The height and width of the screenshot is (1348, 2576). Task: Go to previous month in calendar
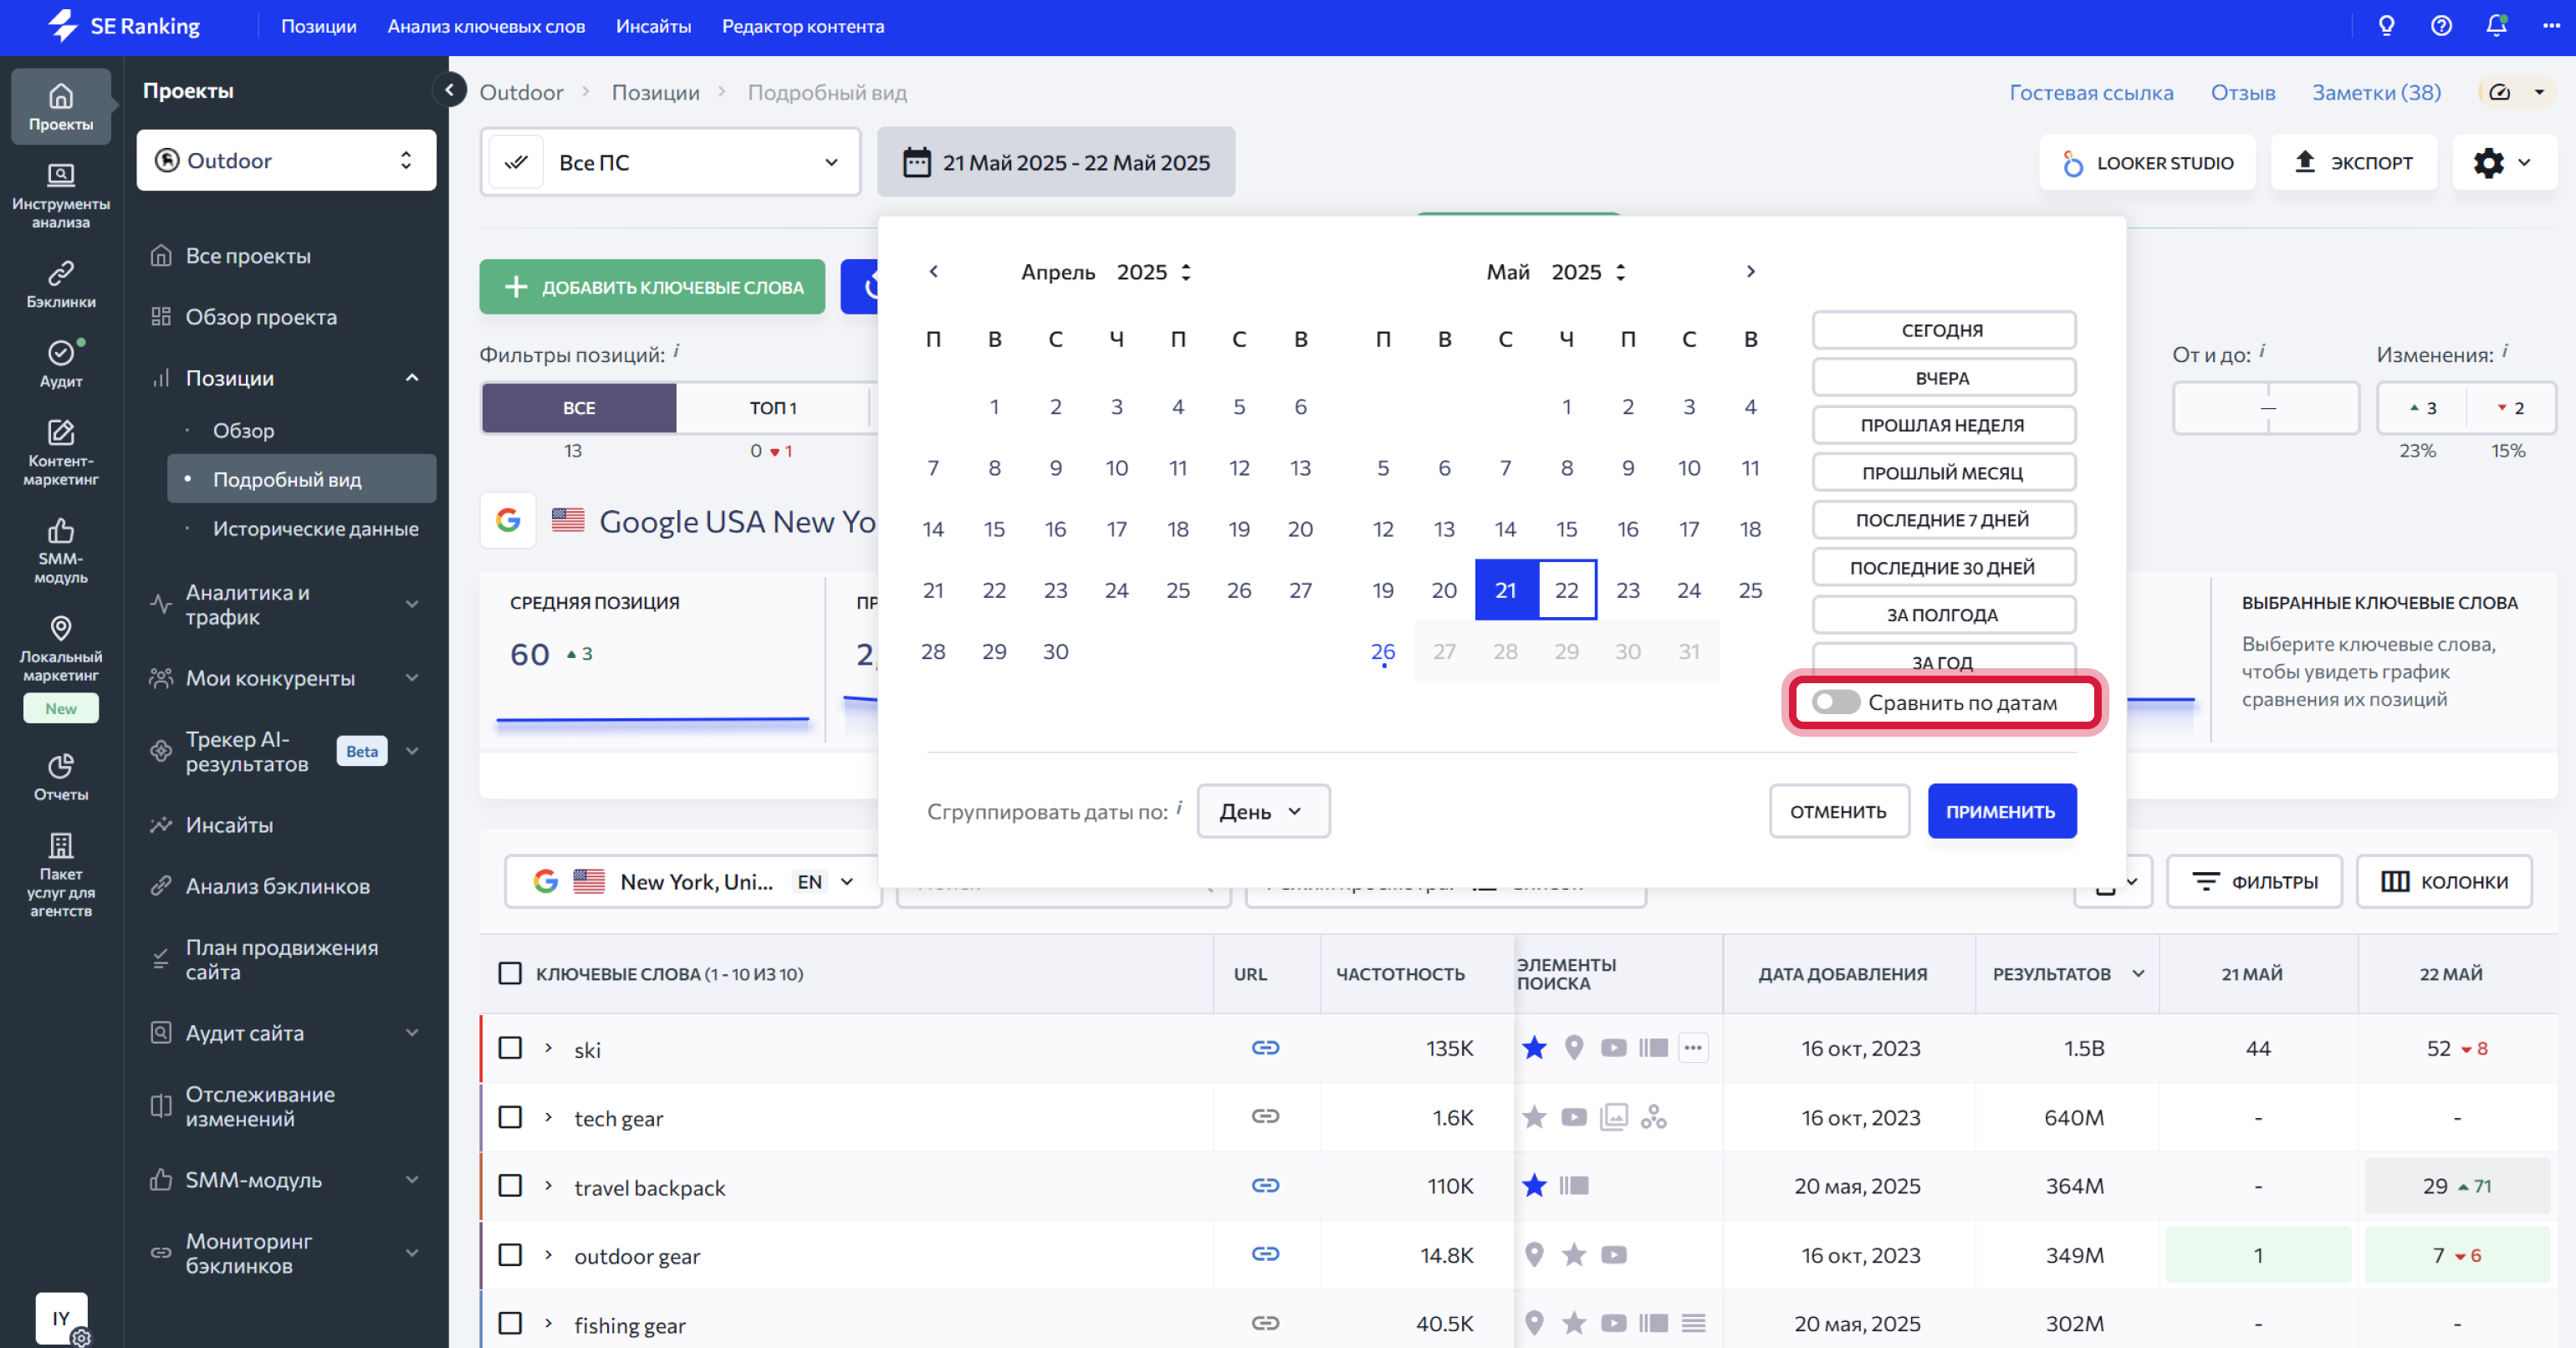click(933, 272)
